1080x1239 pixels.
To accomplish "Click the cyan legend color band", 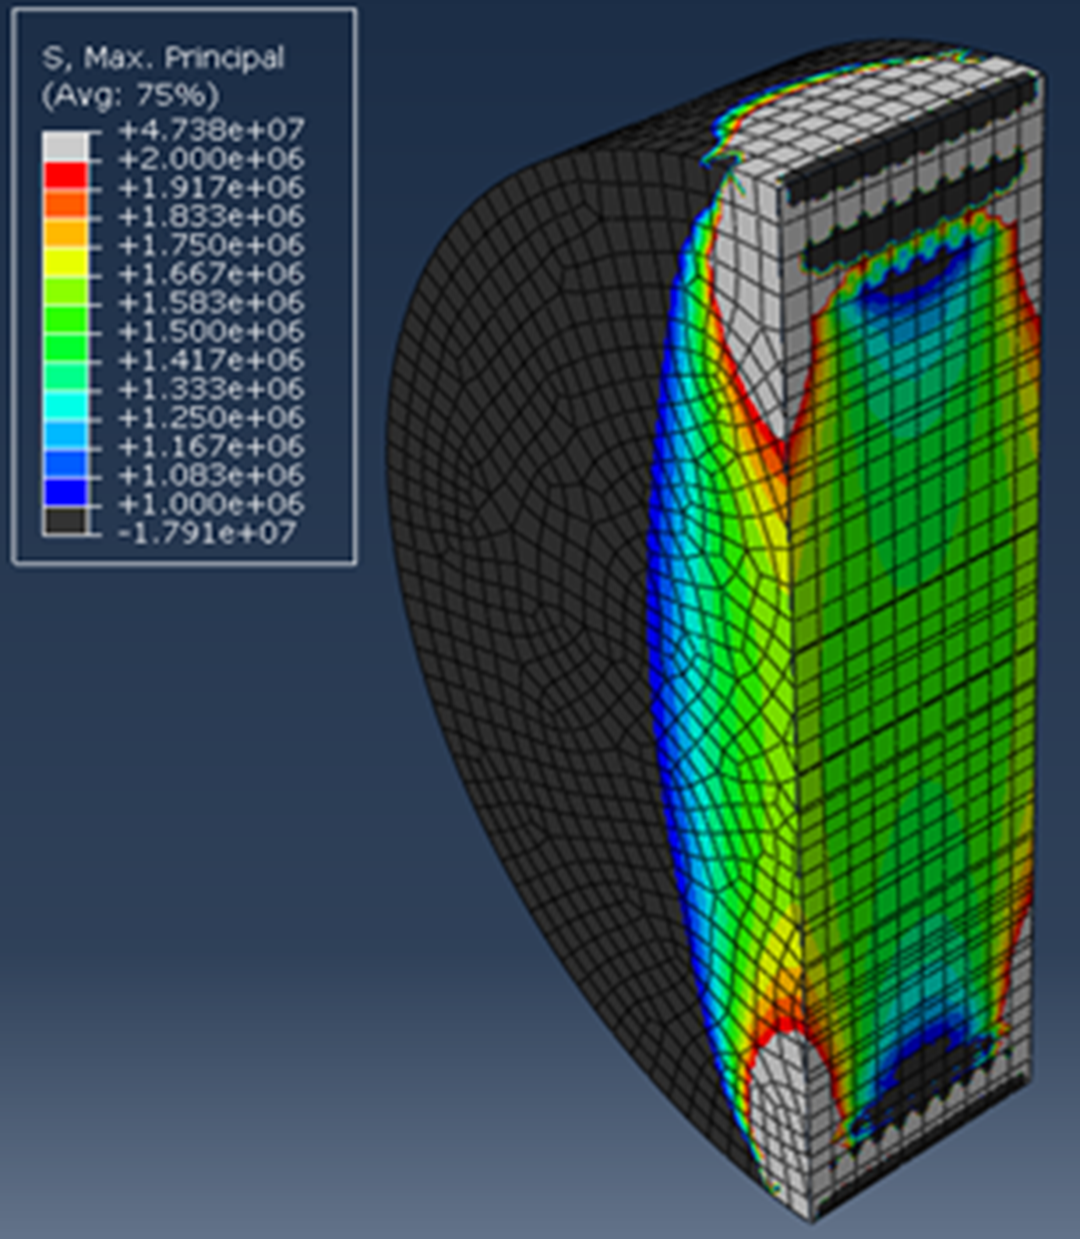I will [65, 404].
